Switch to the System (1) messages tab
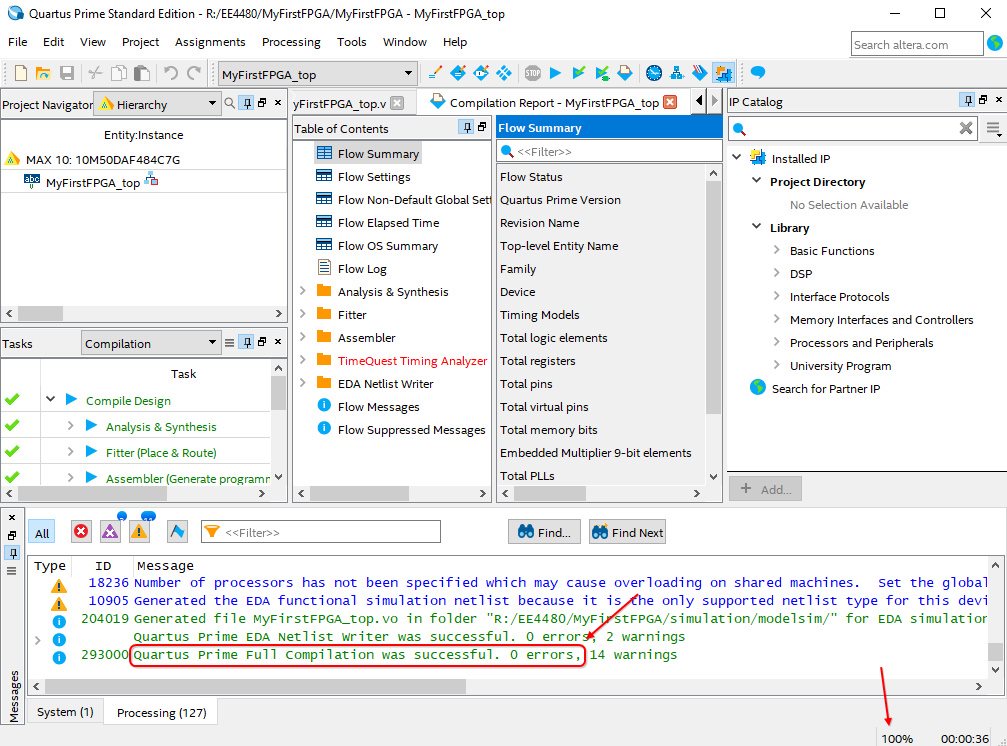Screen dimensions: 1007x746 pyautogui.click(x=65, y=712)
